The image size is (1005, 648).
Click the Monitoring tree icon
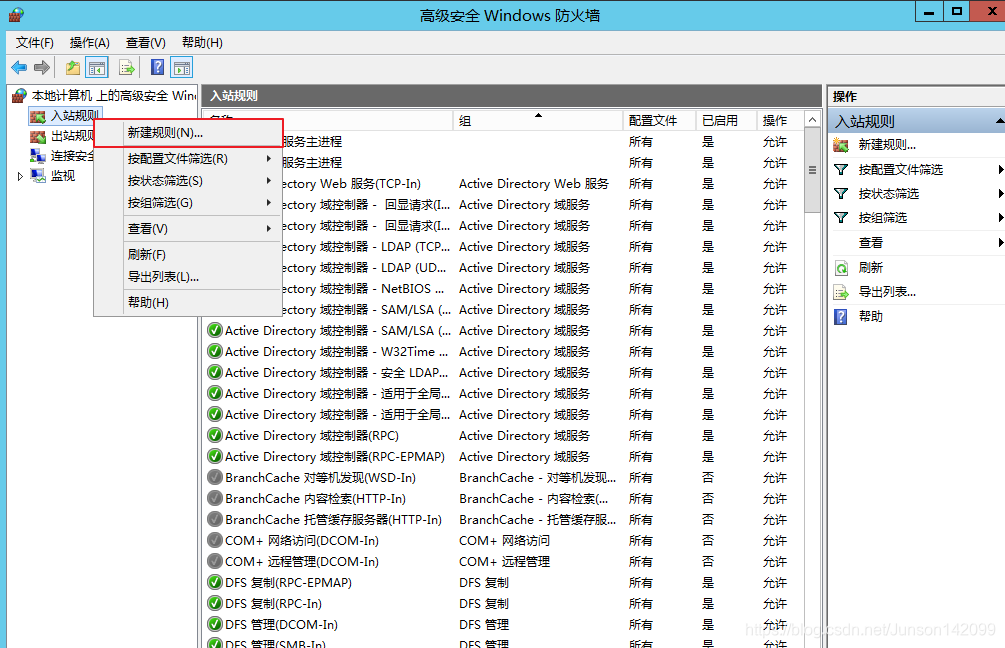[38, 176]
